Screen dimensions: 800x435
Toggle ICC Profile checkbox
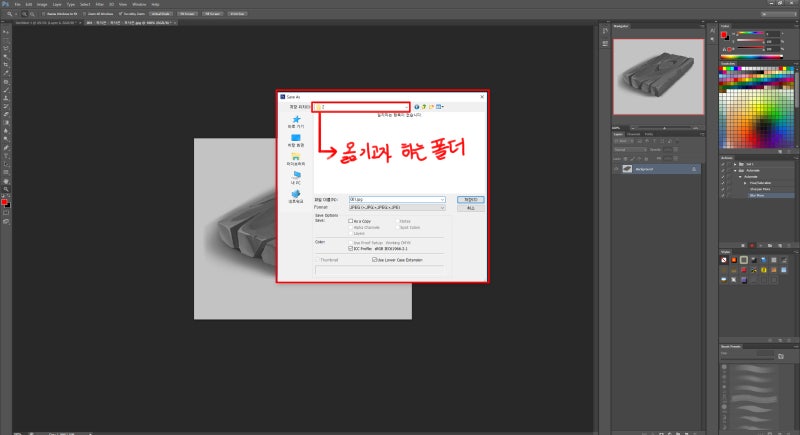click(351, 248)
